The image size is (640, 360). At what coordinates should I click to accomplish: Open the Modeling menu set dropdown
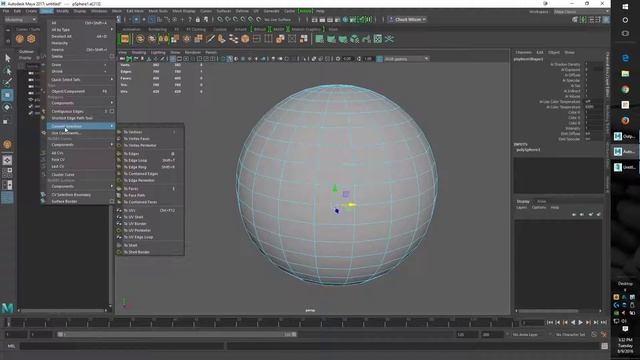20,20
